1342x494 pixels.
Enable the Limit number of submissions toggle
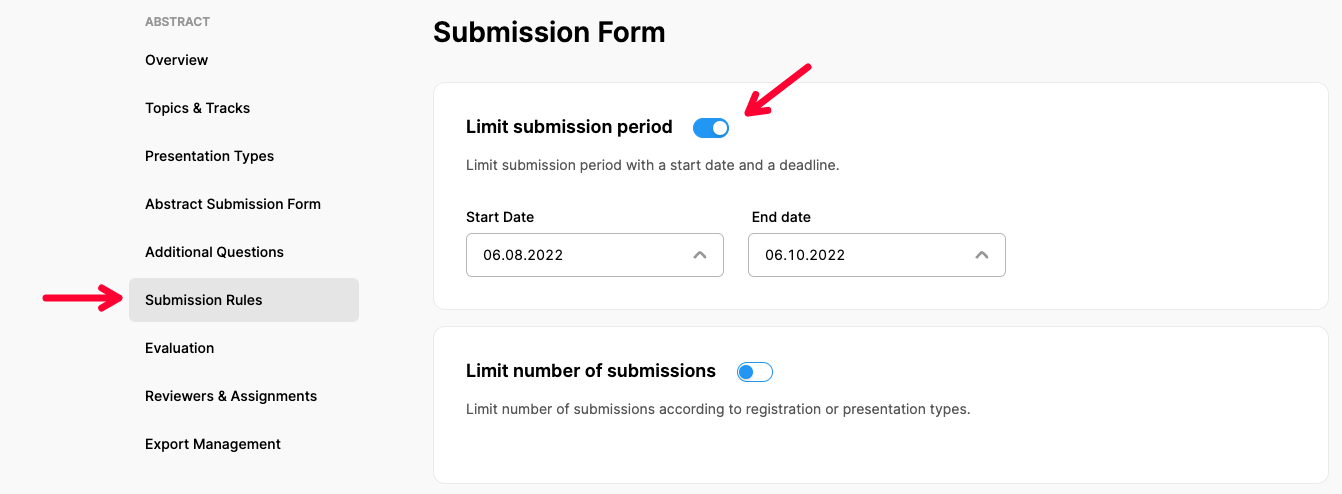(755, 372)
